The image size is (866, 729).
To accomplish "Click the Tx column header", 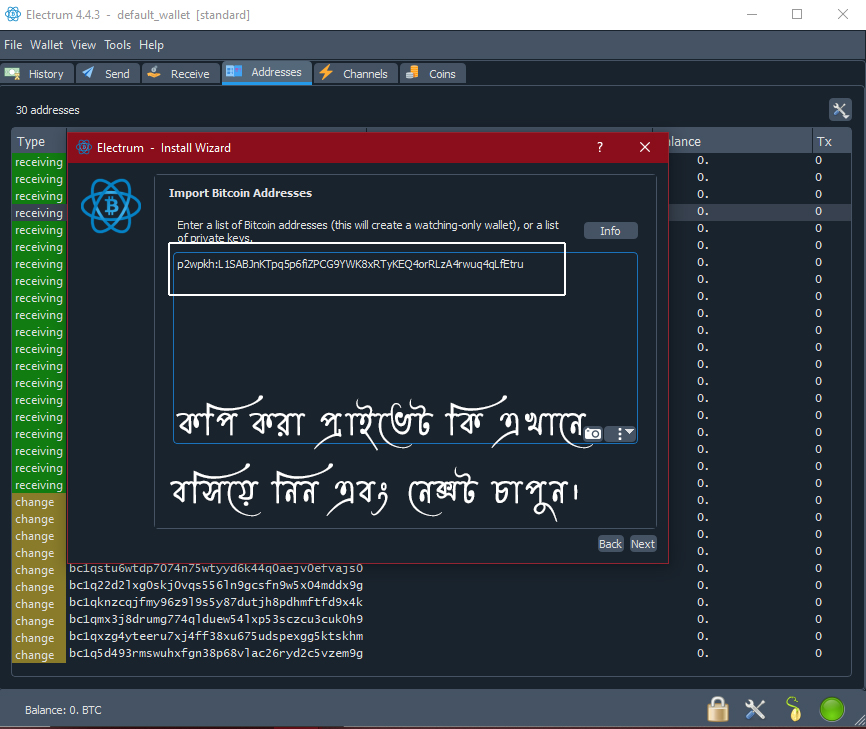I will [x=831, y=141].
